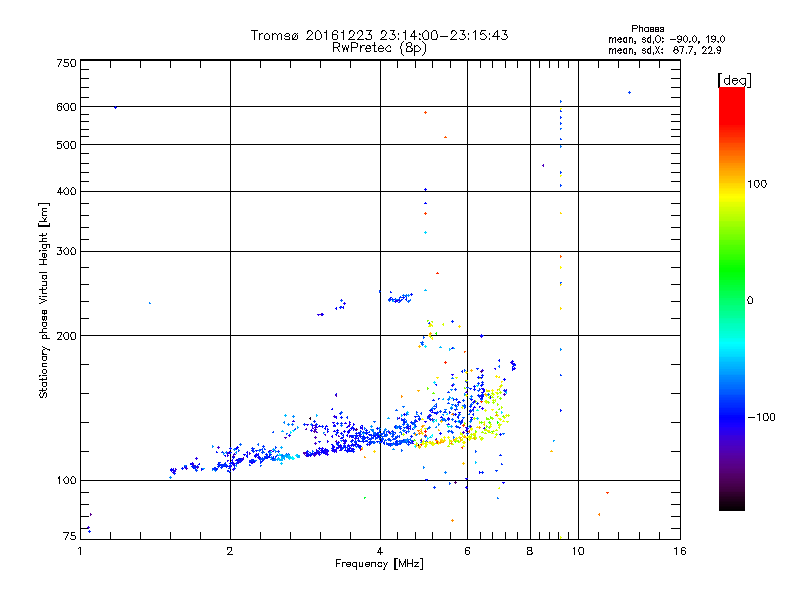Click the y-axis tick label '200'

(66, 336)
